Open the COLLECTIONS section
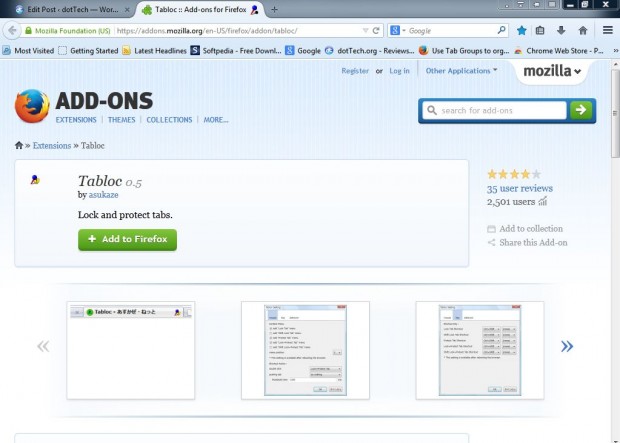Screen dimensions: 620x443 (x=169, y=119)
